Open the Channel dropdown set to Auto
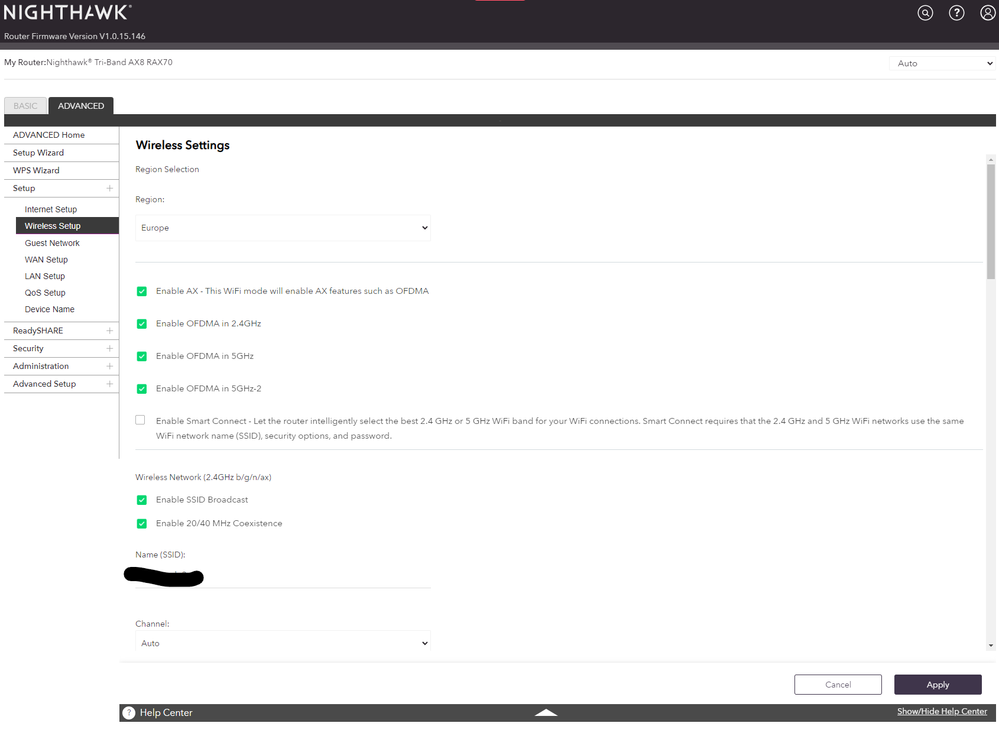Screen dimensions: 999x729 (x=283, y=643)
